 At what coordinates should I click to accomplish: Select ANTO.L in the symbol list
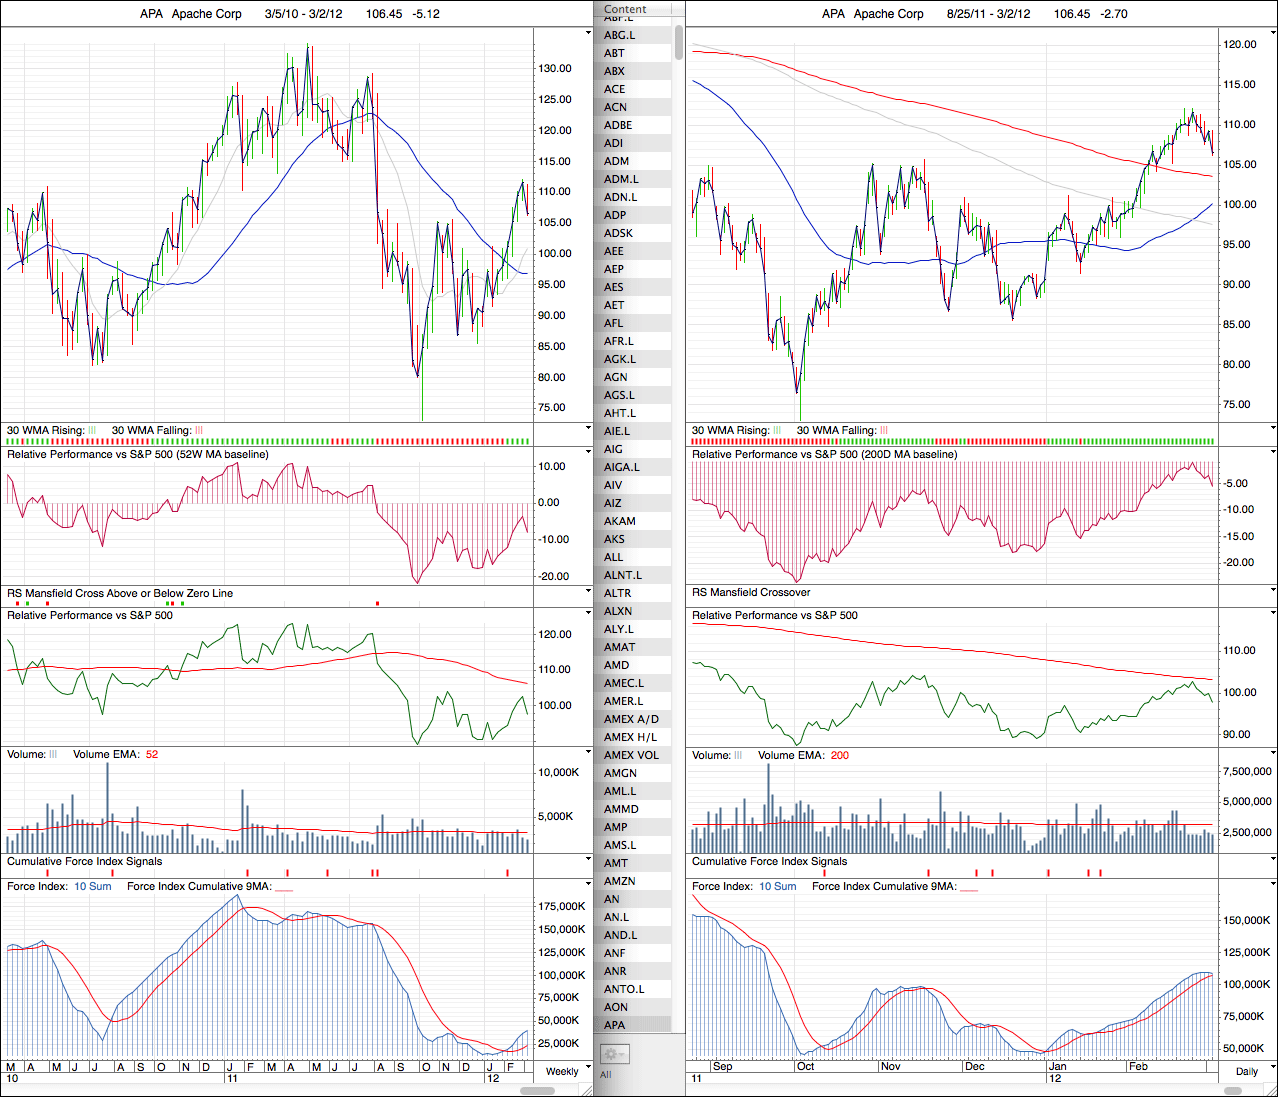[x=633, y=989]
